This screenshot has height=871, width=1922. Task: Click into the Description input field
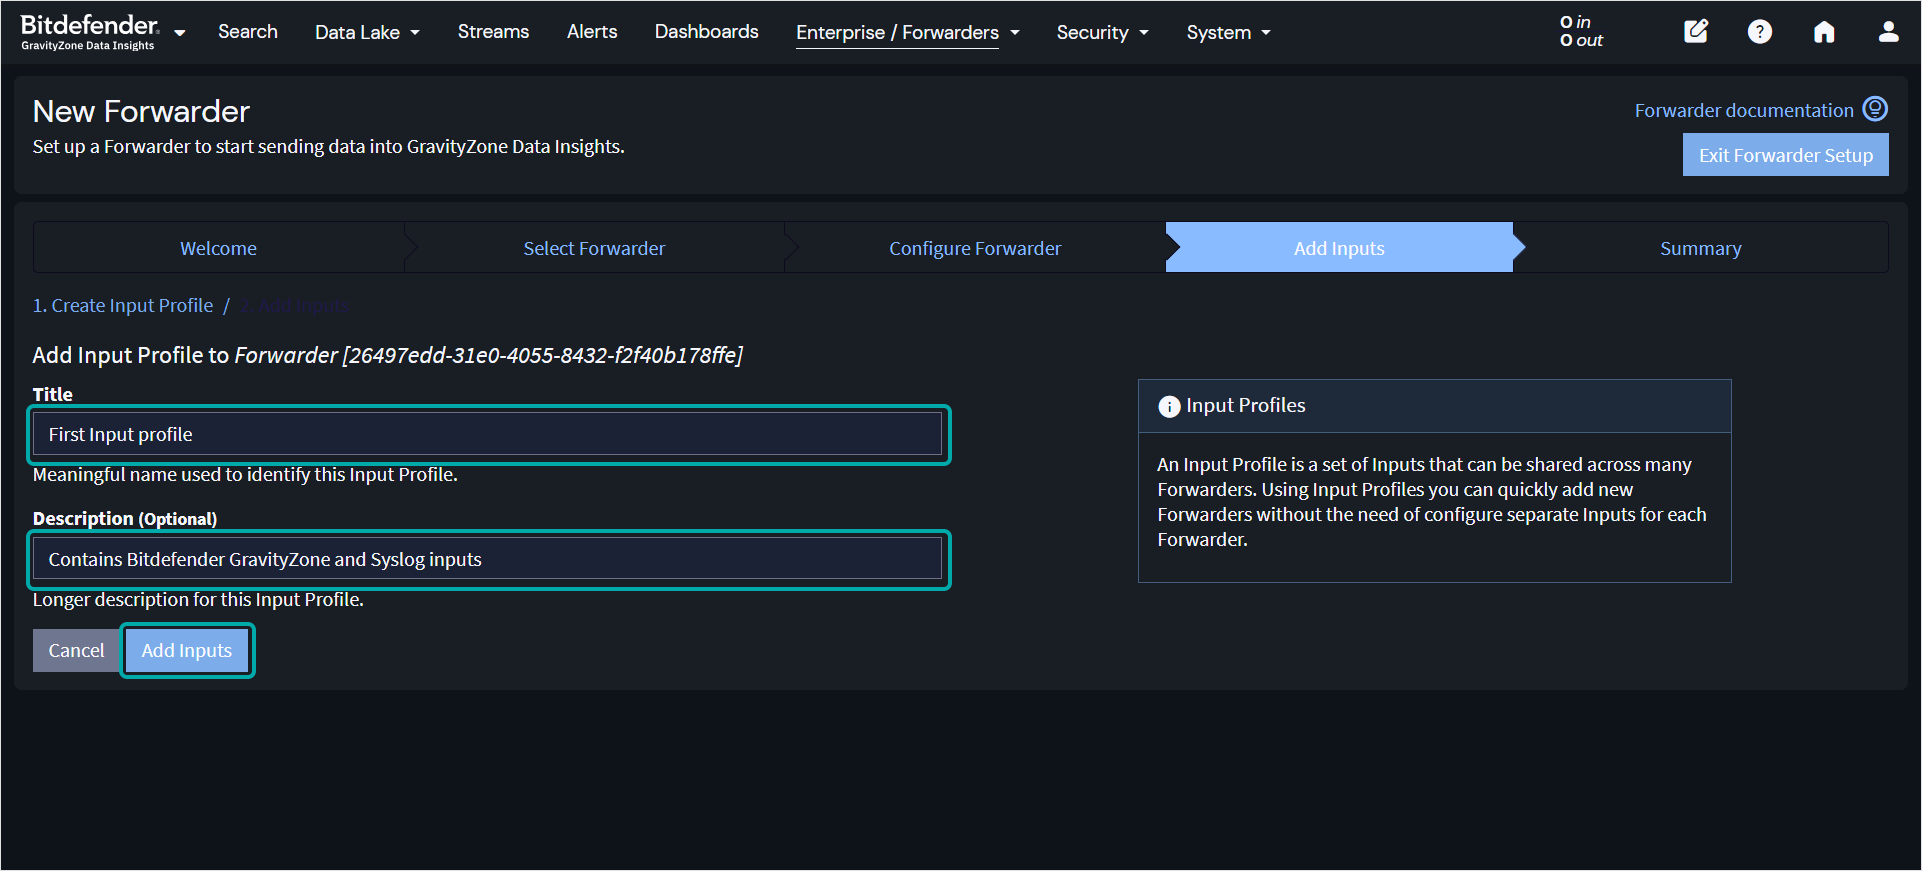[x=488, y=559]
